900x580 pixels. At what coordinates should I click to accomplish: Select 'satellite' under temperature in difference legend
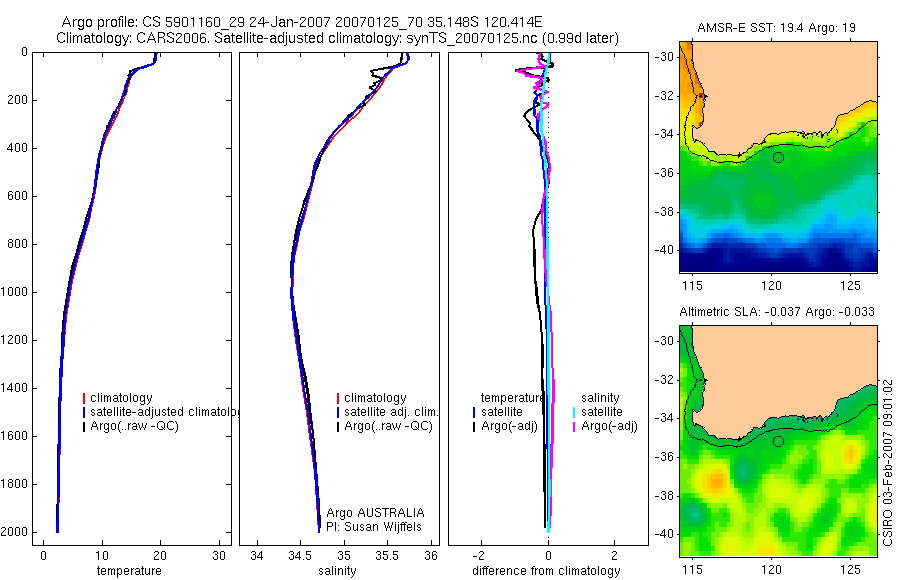point(502,412)
